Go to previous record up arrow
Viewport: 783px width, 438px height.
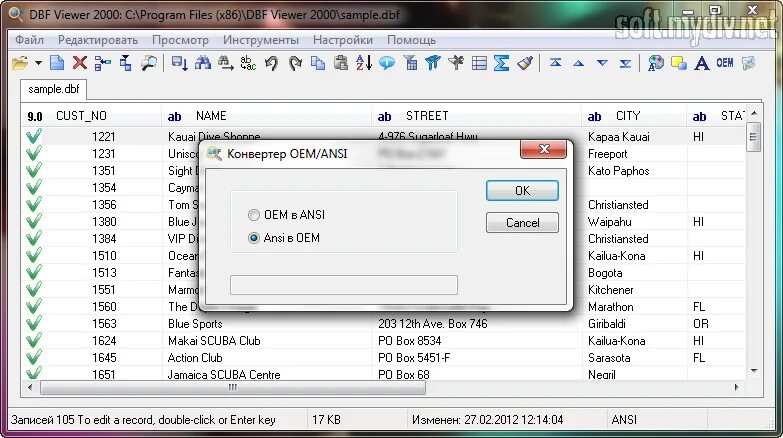click(x=578, y=63)
